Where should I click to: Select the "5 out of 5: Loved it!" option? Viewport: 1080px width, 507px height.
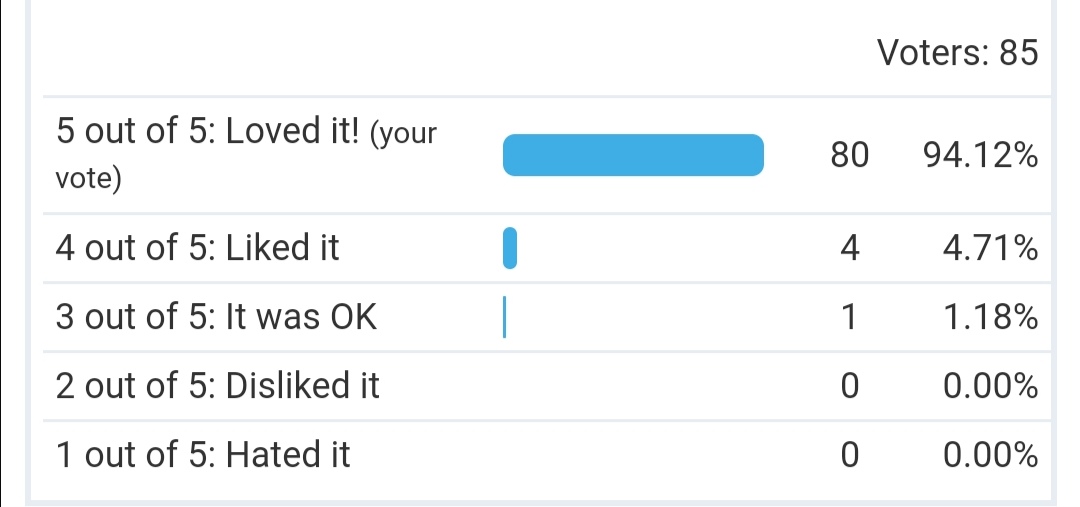208,133
